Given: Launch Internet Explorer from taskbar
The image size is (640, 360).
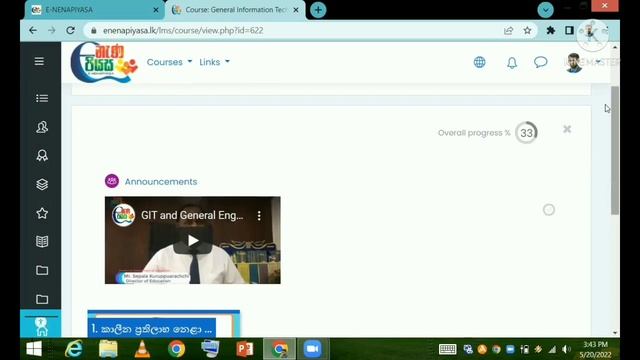Looking at the screenshot, I should [x=74, y=349].
